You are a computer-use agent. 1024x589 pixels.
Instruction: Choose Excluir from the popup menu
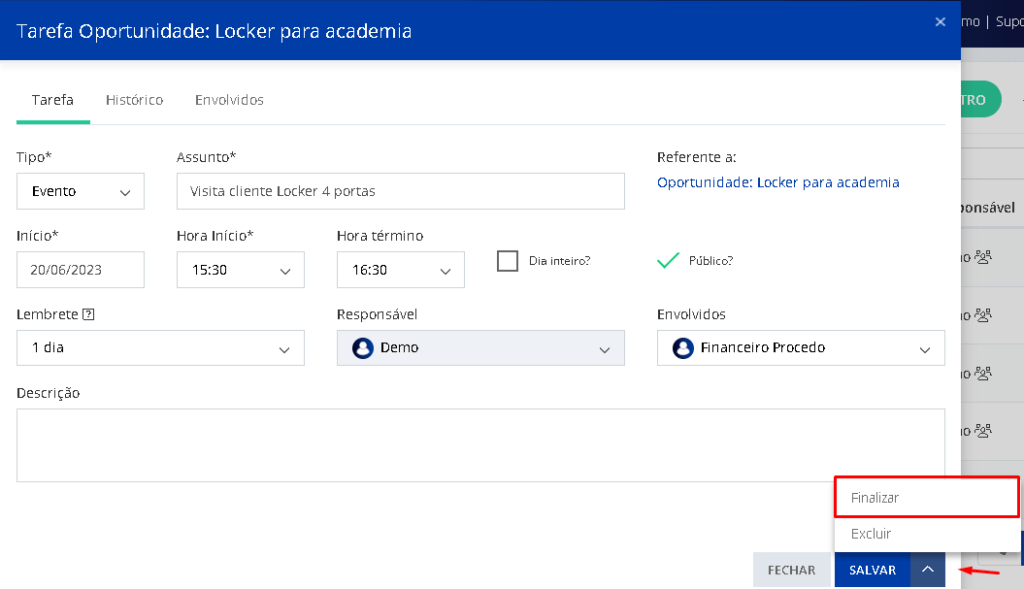[x=927, y=533]
